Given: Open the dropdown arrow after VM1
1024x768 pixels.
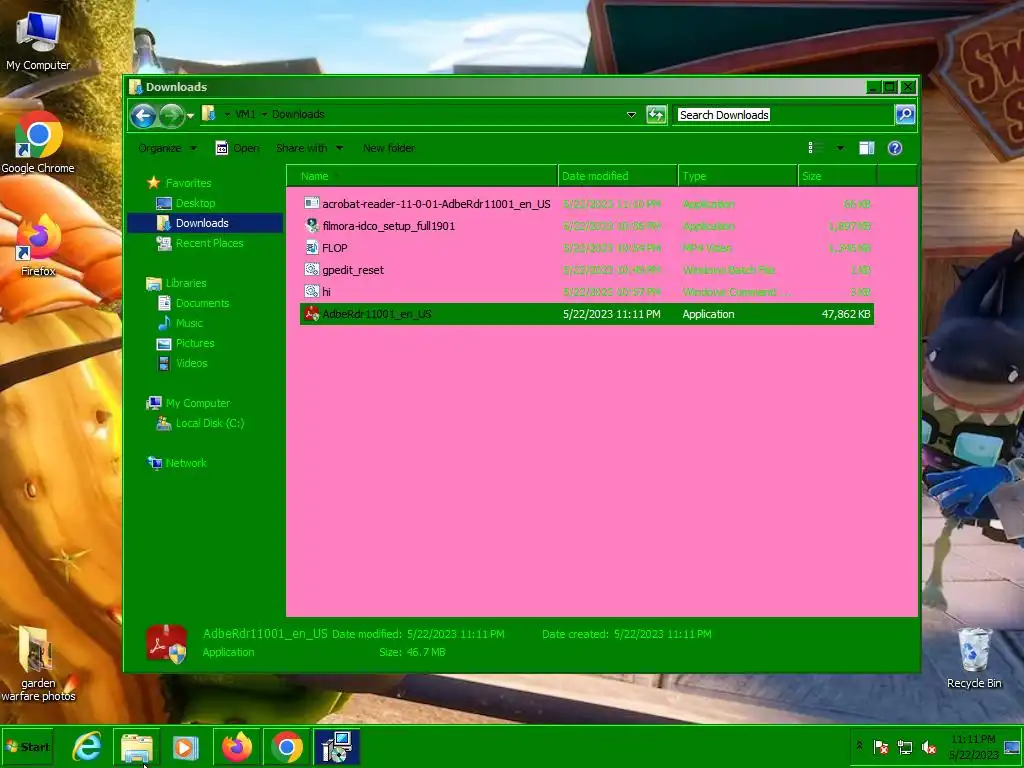Looking at the screenshot, I should point(264,114).
